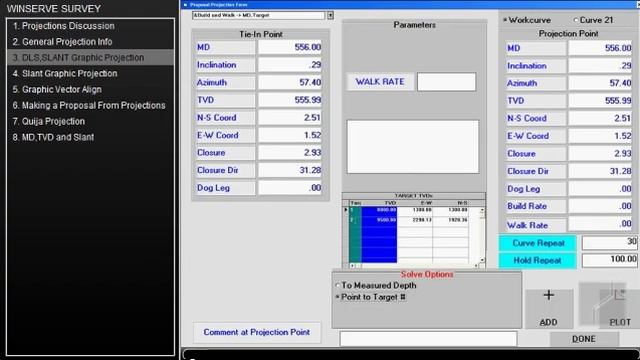Click the large empty Parameters text box
The width and height of the screenshot is (640, 360).
tap(413, 147)
